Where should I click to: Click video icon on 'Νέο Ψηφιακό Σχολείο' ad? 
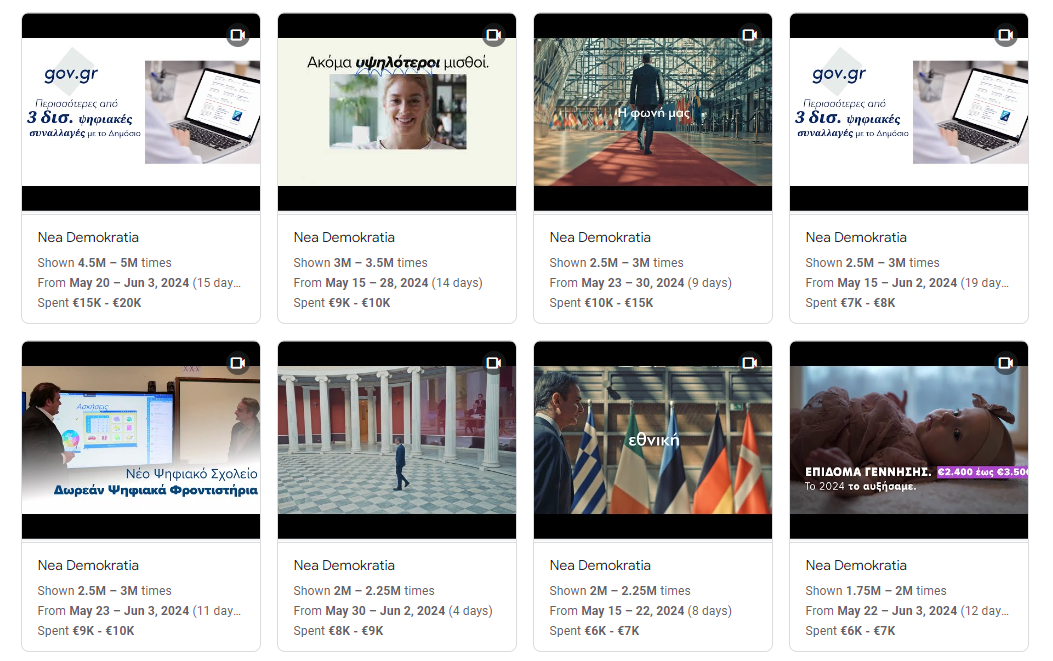(x=238, y=363)
